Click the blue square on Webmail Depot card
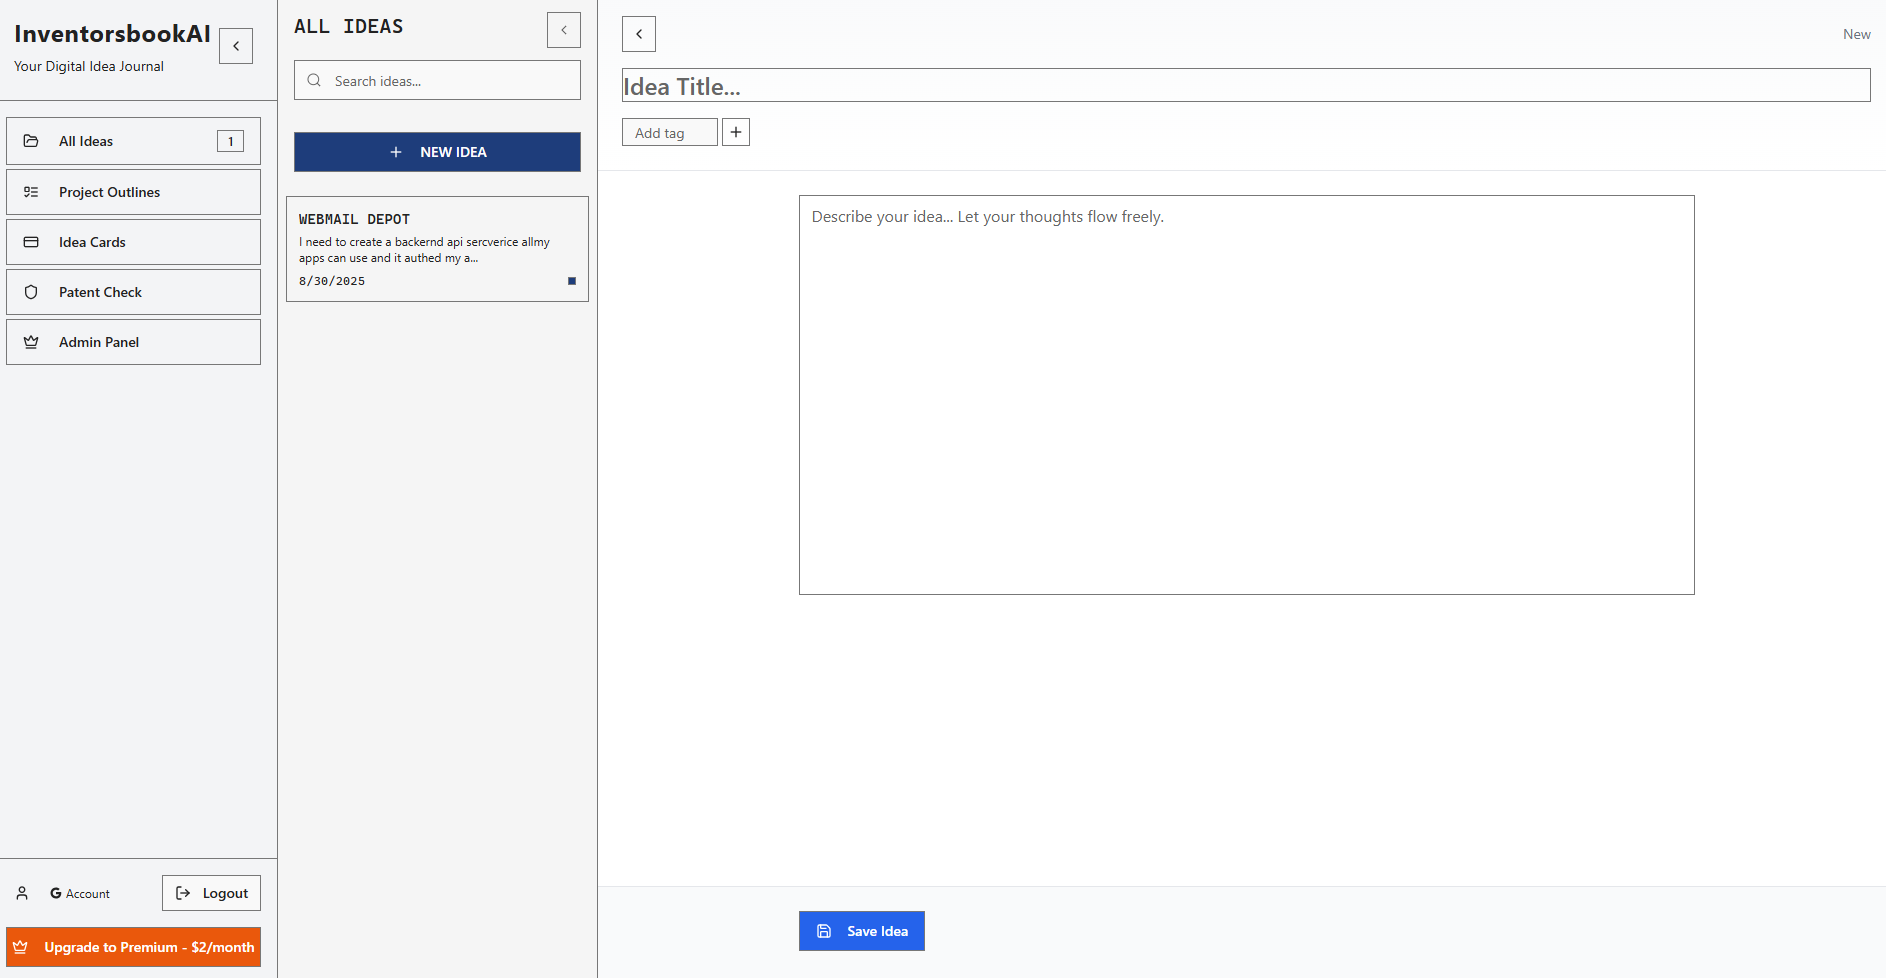Screen dimensions: 1886x978 (x=572, y=281)
